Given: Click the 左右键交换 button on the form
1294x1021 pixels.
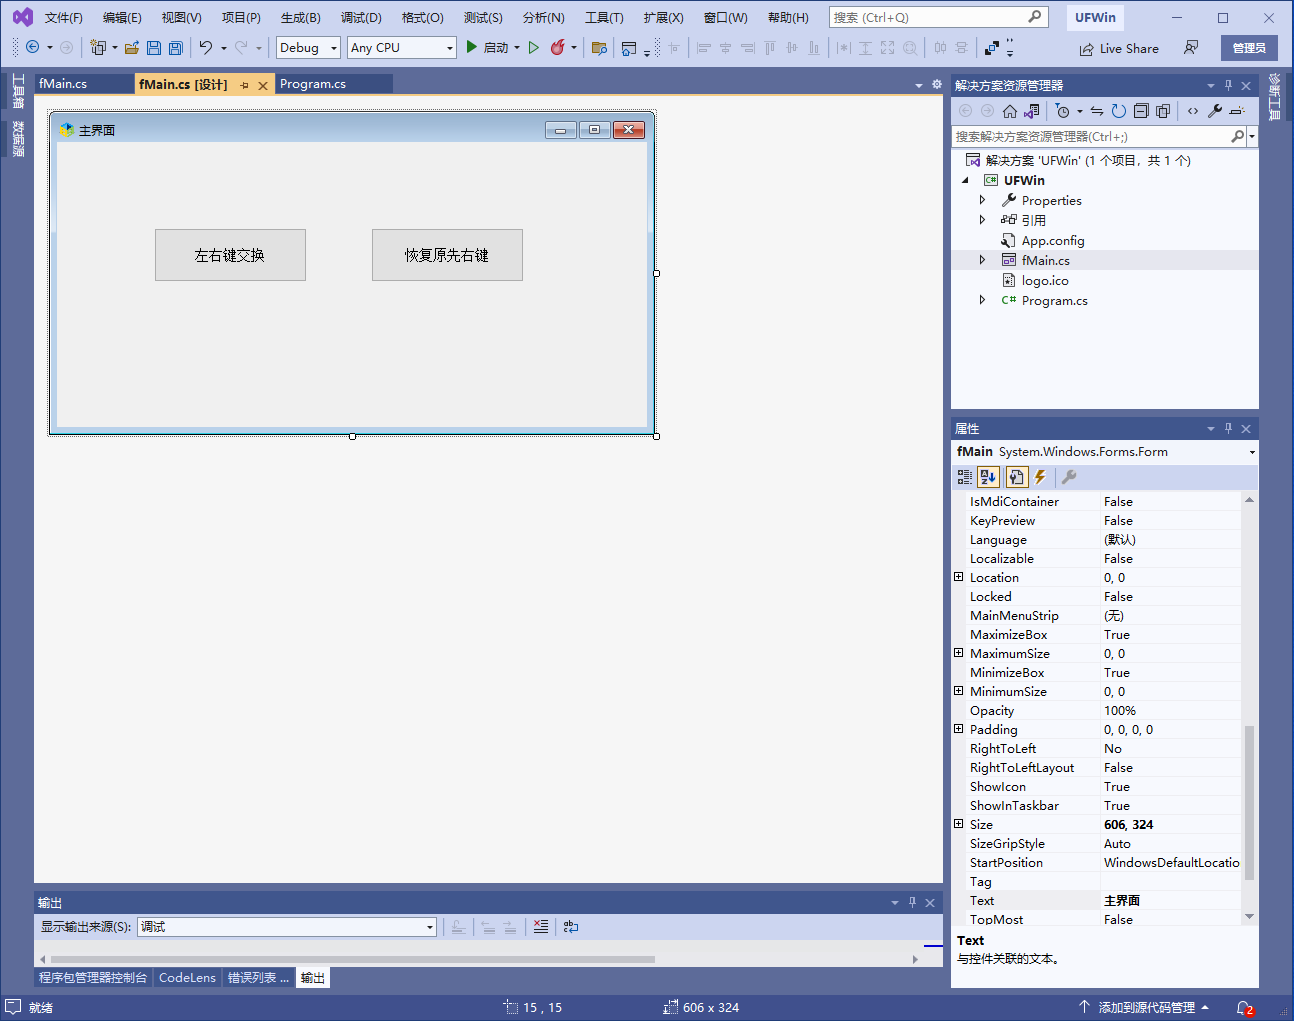Looking at the screenshot, I should 230,255.
